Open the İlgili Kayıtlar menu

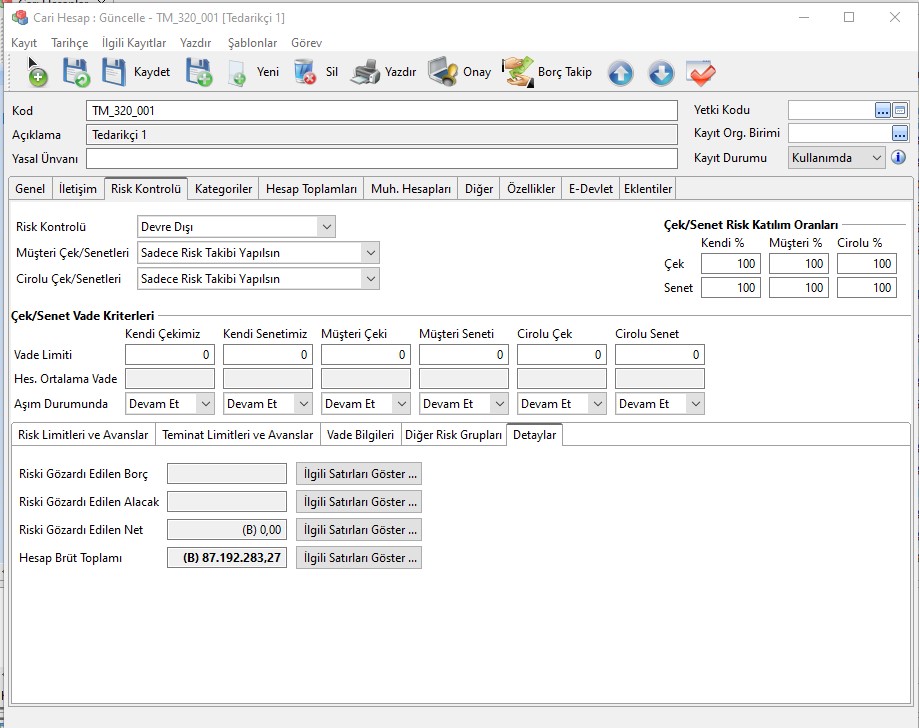(134, 43)
